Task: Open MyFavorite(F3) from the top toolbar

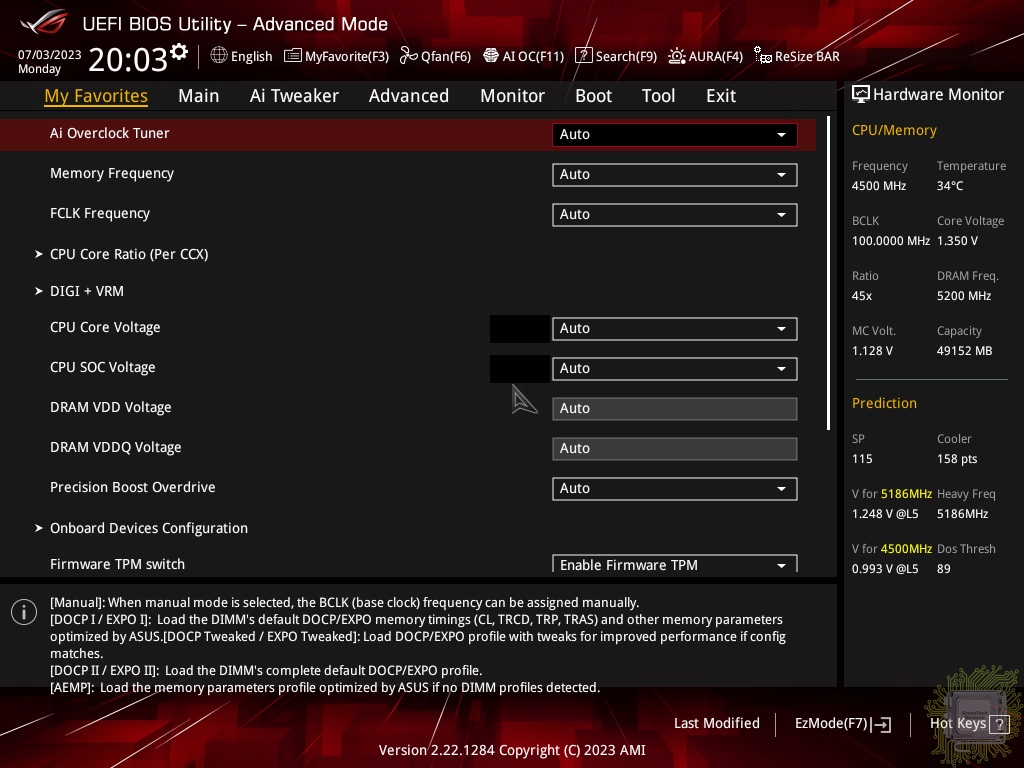Action: (x=336, y=56)
